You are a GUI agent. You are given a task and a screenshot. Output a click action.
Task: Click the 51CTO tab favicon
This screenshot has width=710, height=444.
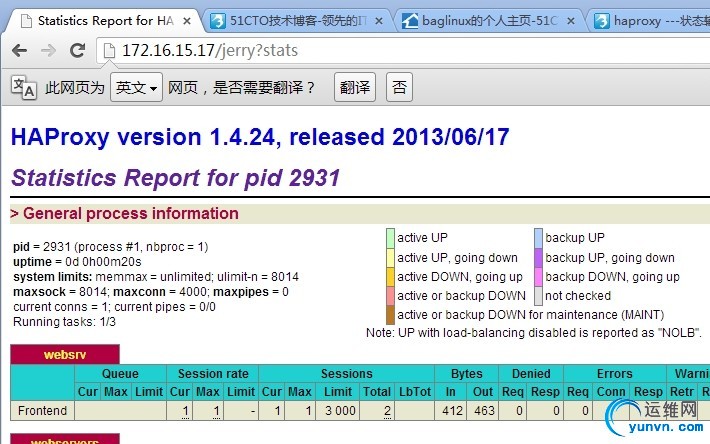(218, 21)
